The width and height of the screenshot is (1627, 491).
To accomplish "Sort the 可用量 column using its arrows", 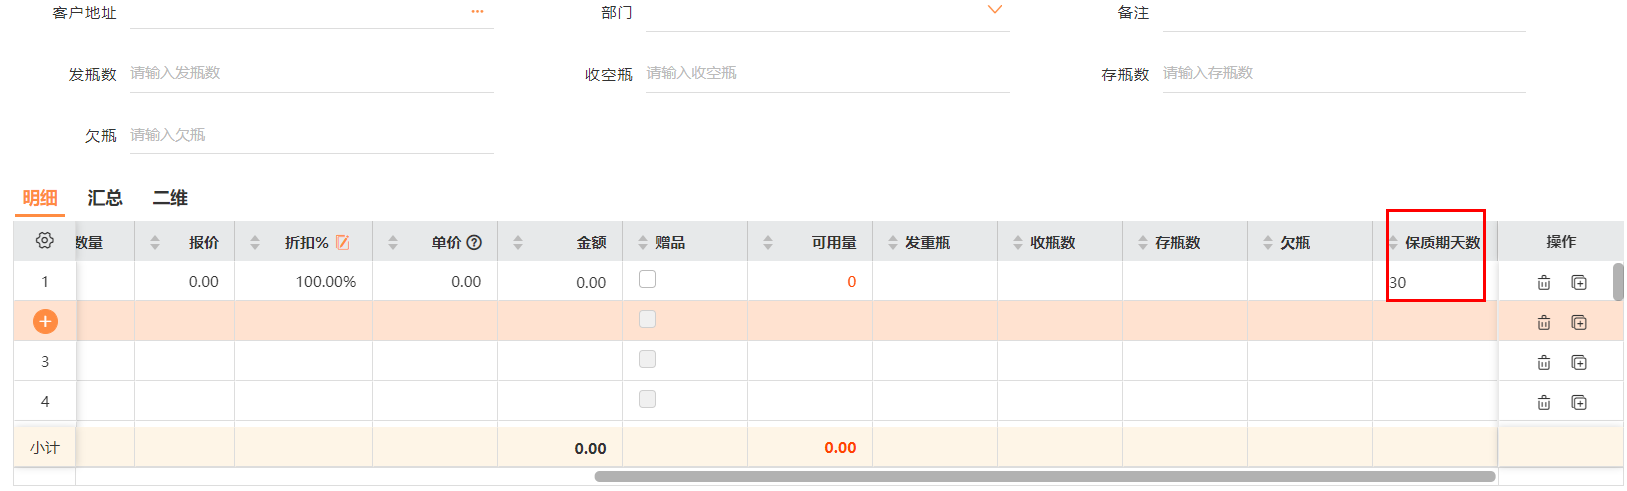I will 768,242.
